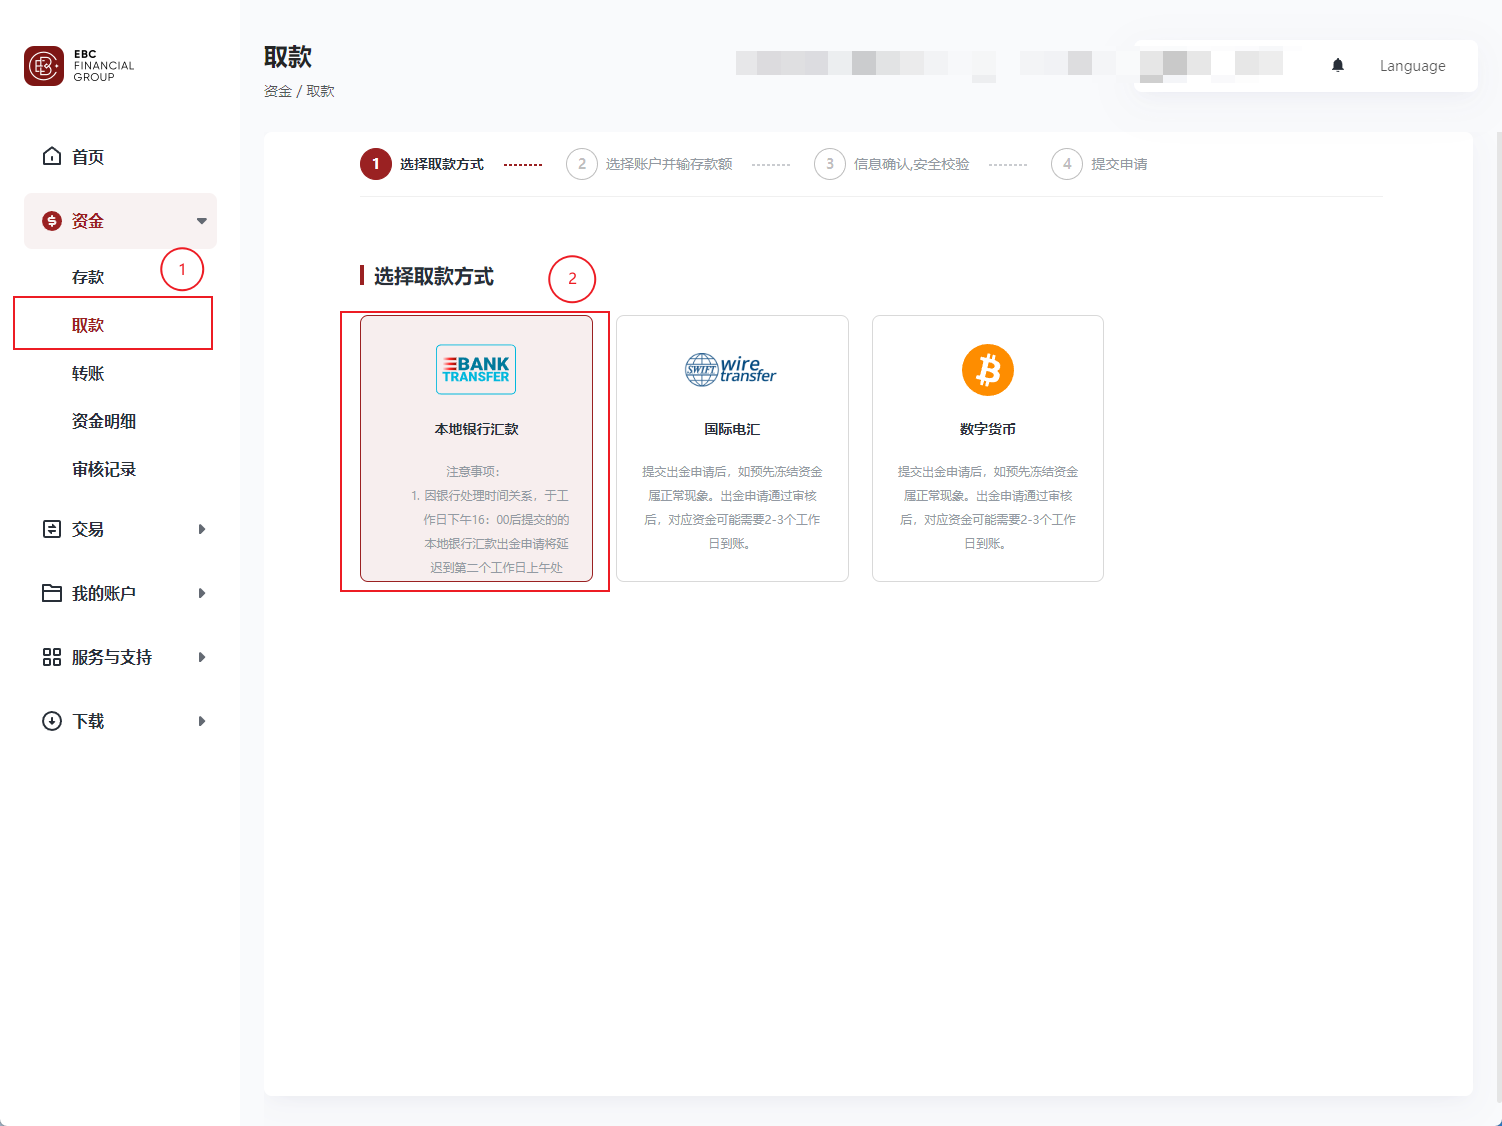Screen dimensions: 1502x1126
Task: Click the 交易 trade icon
Action: pyautogui.click(x=52, y=529)
